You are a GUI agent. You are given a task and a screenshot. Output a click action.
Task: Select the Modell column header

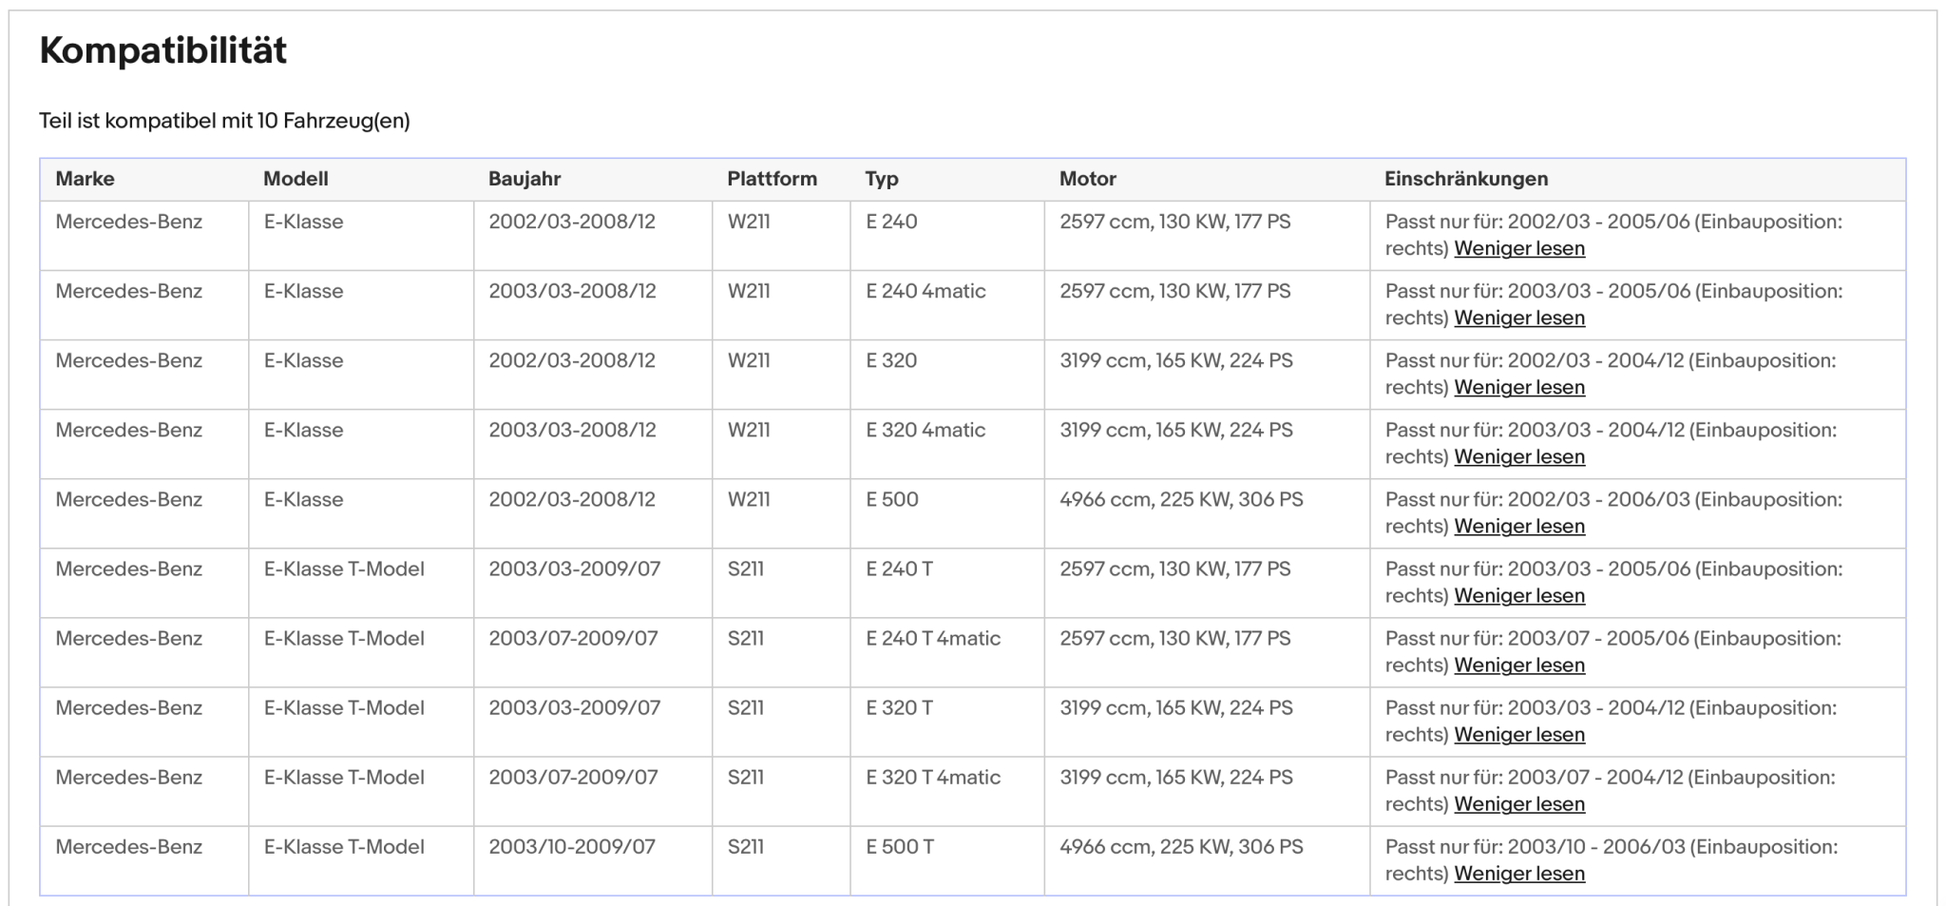coord(295,179)
